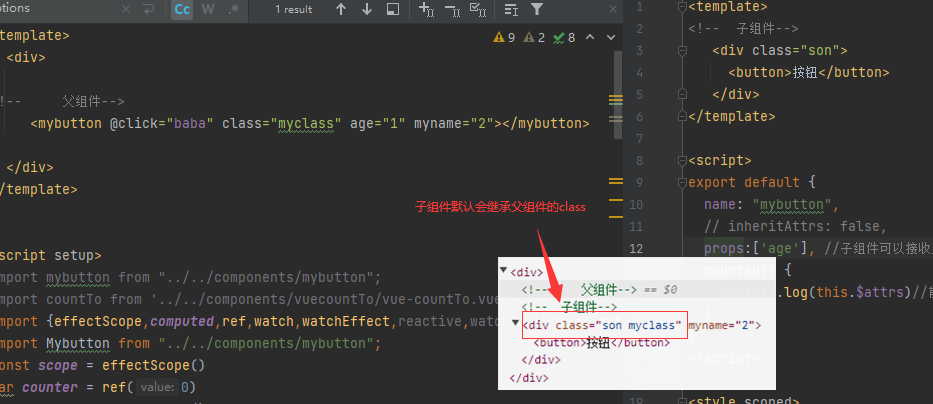Click 父组件 comment node in DOM inspector
Image resolution: width=933 pixels, height=404 pixels.
(579, 290)
